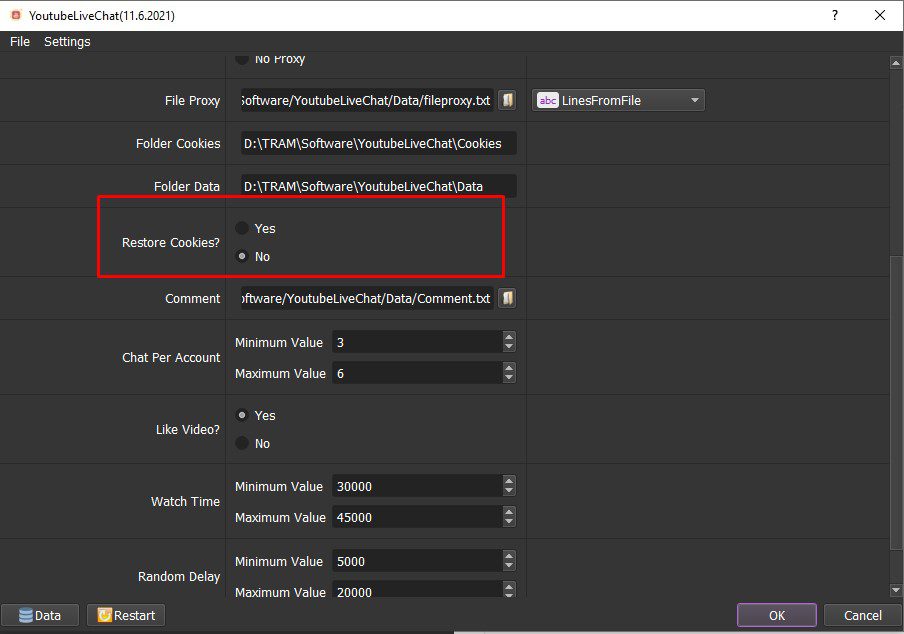904x634 pixels.
Task: Click the Random Delay label
Action: coord(179,576)
